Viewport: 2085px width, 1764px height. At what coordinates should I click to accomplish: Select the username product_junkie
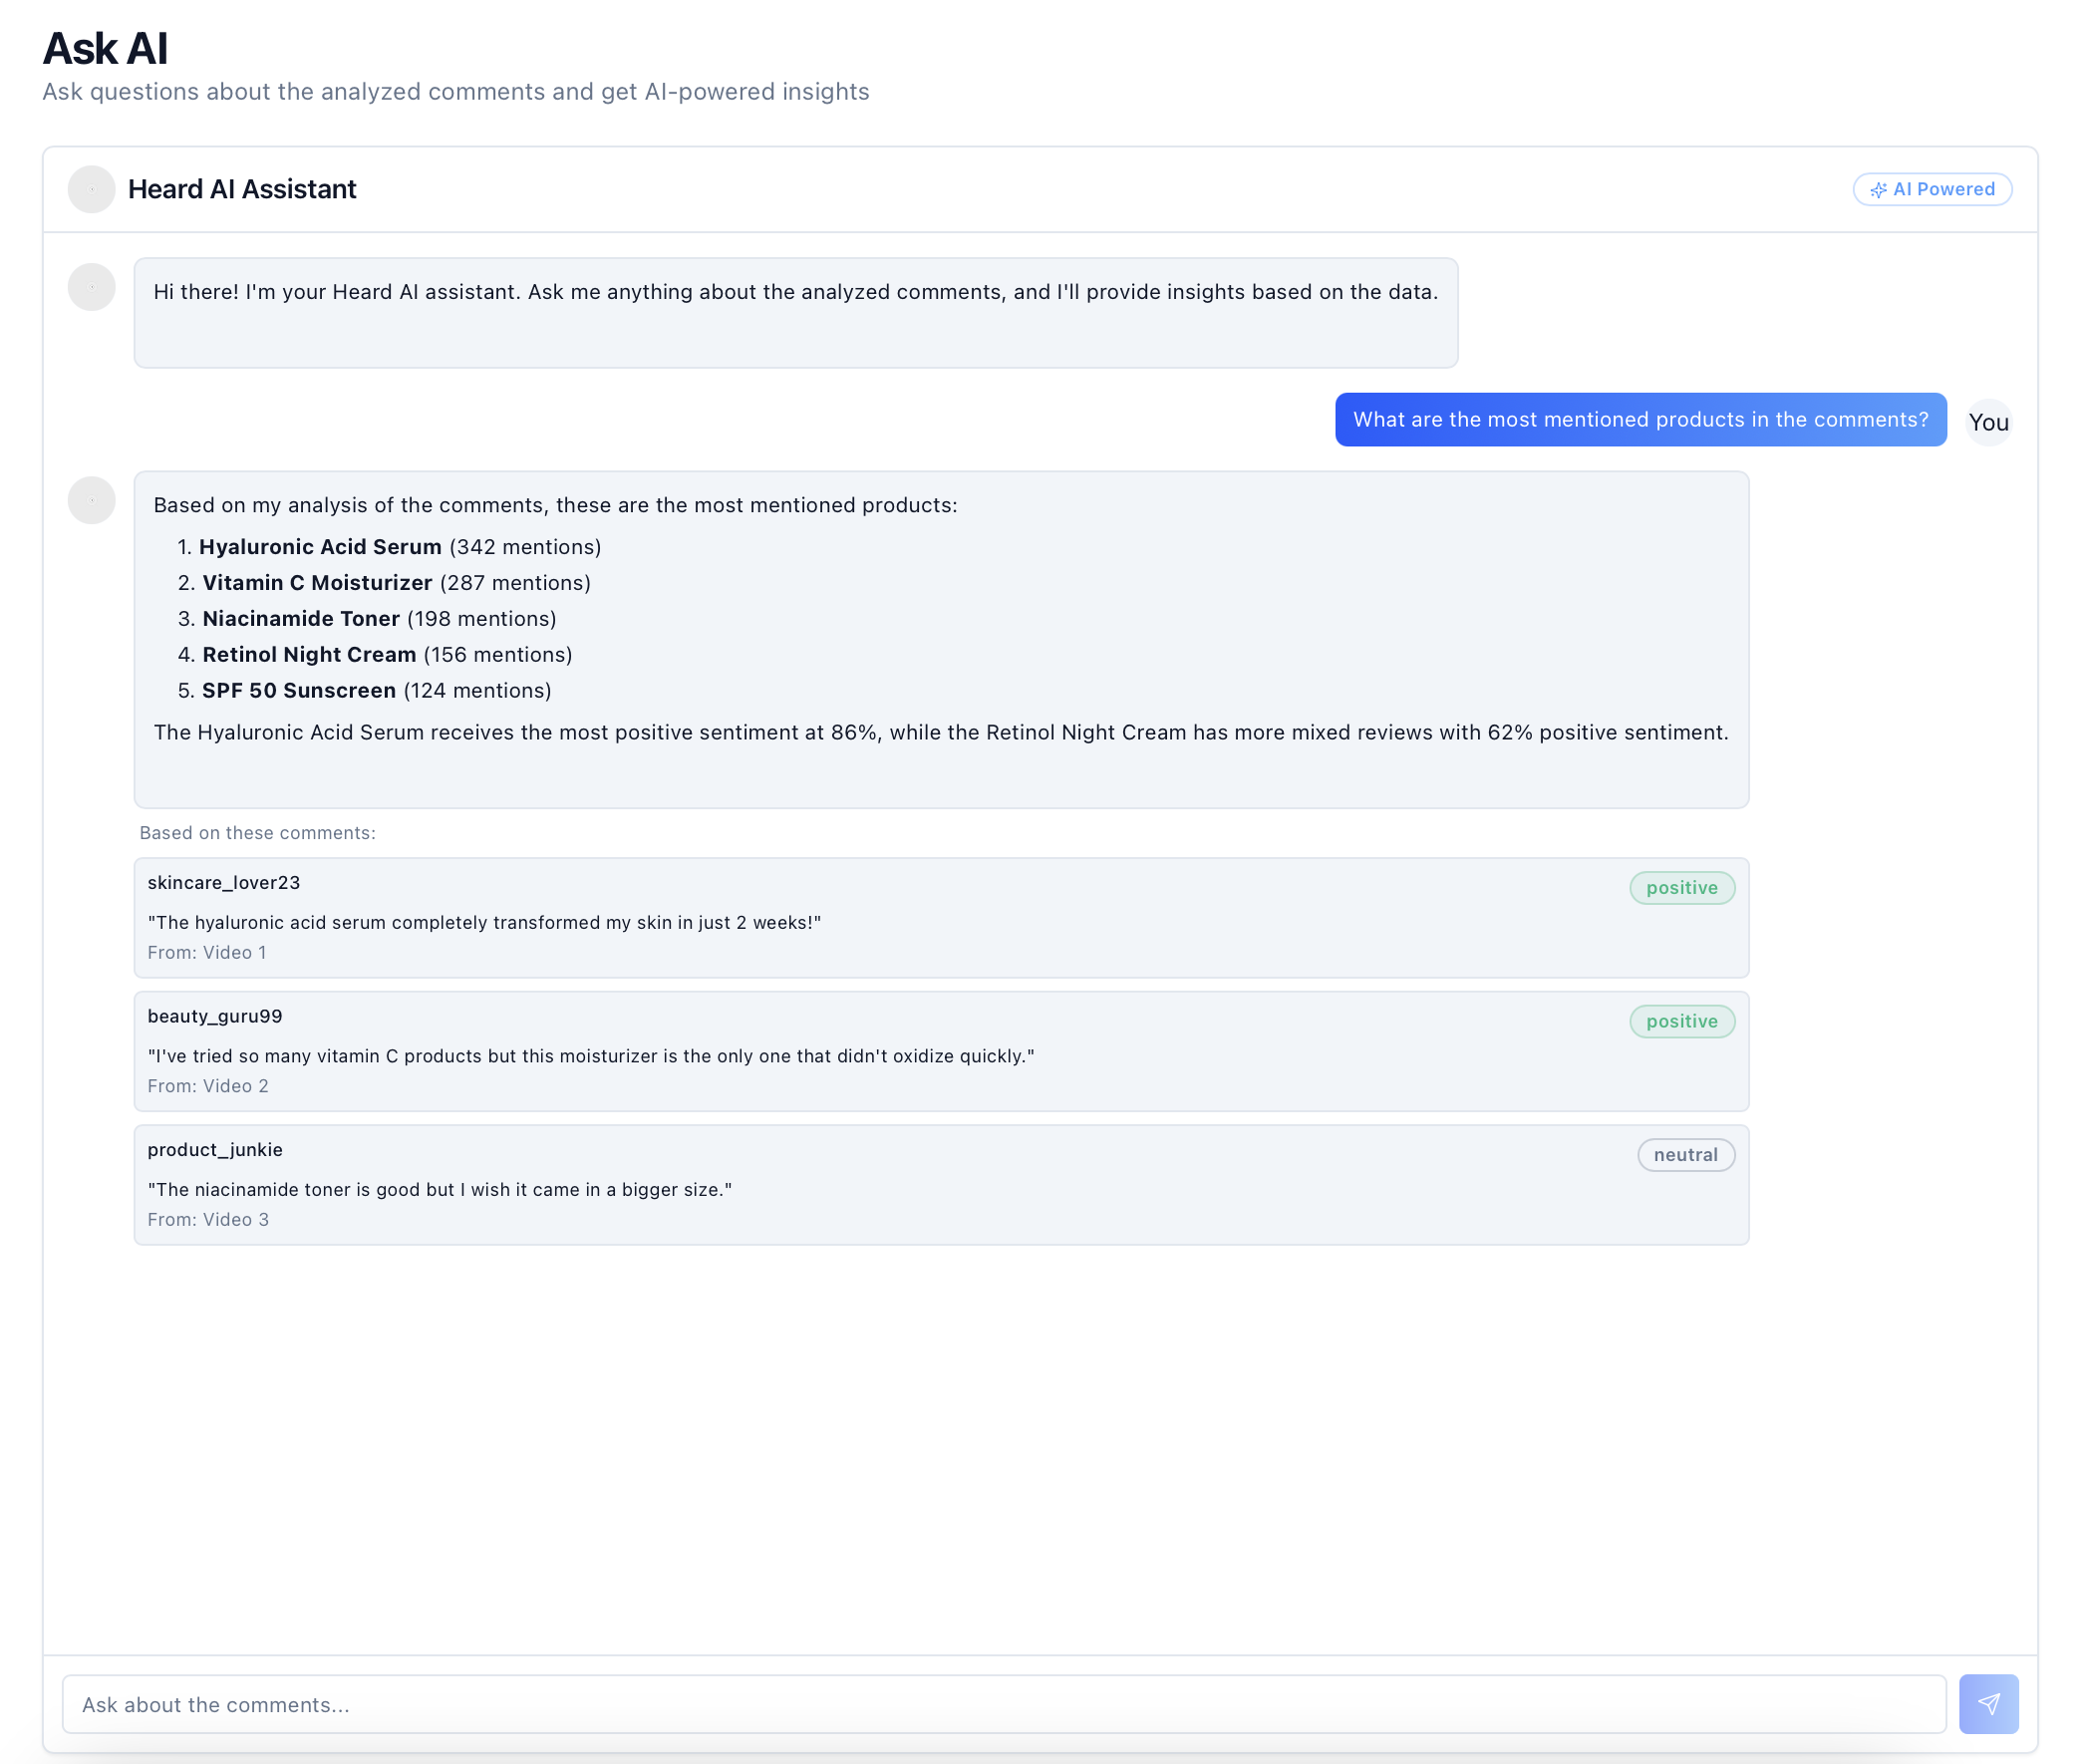(x=214, y=1149)
